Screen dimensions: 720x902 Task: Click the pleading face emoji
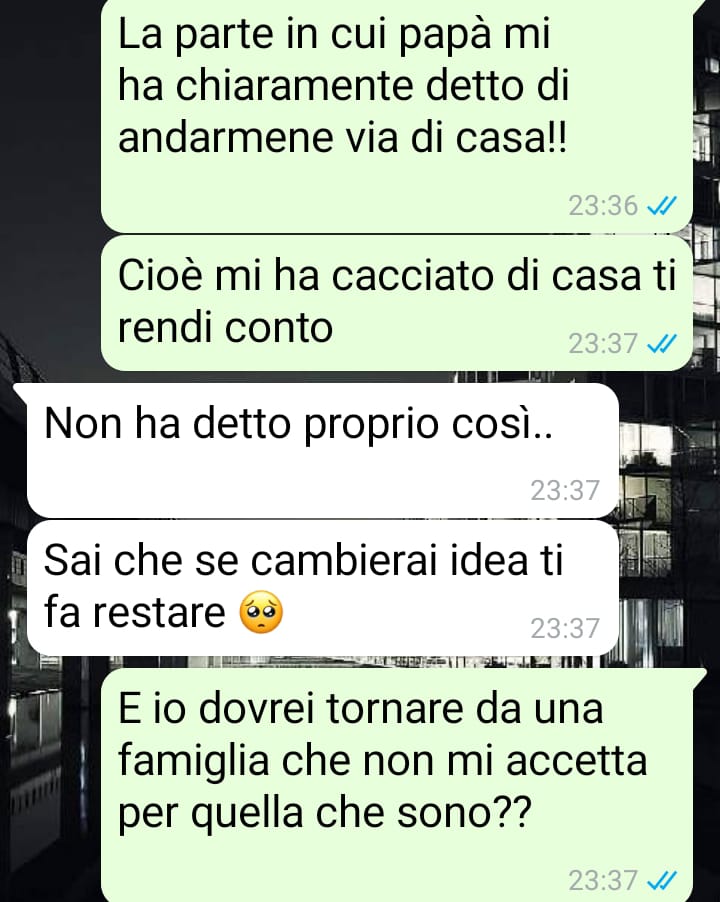261,612
